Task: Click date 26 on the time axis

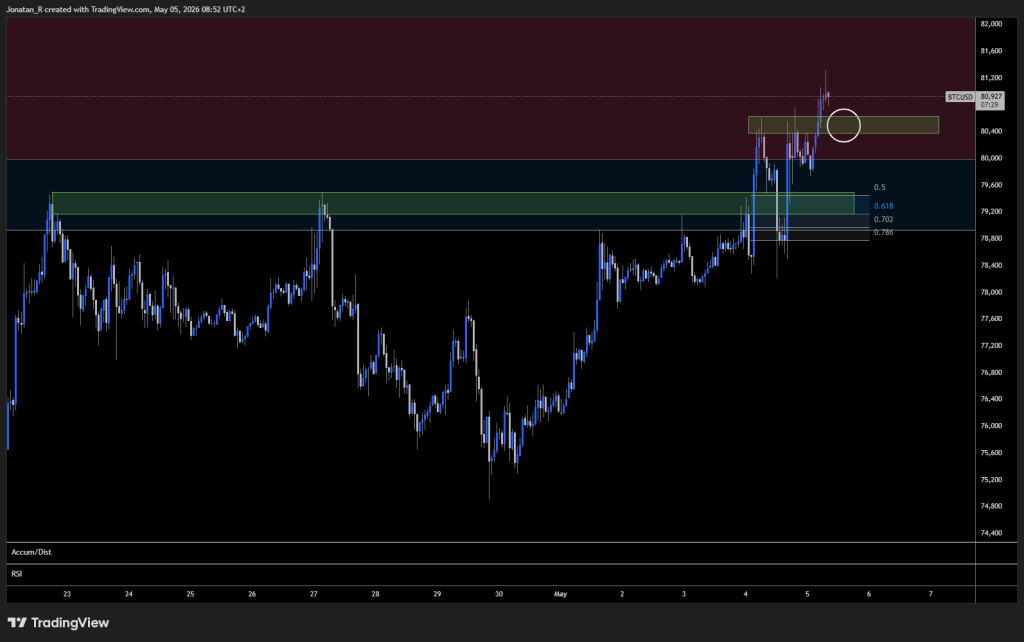Action: pyautogui.click(x=252, y=594)
